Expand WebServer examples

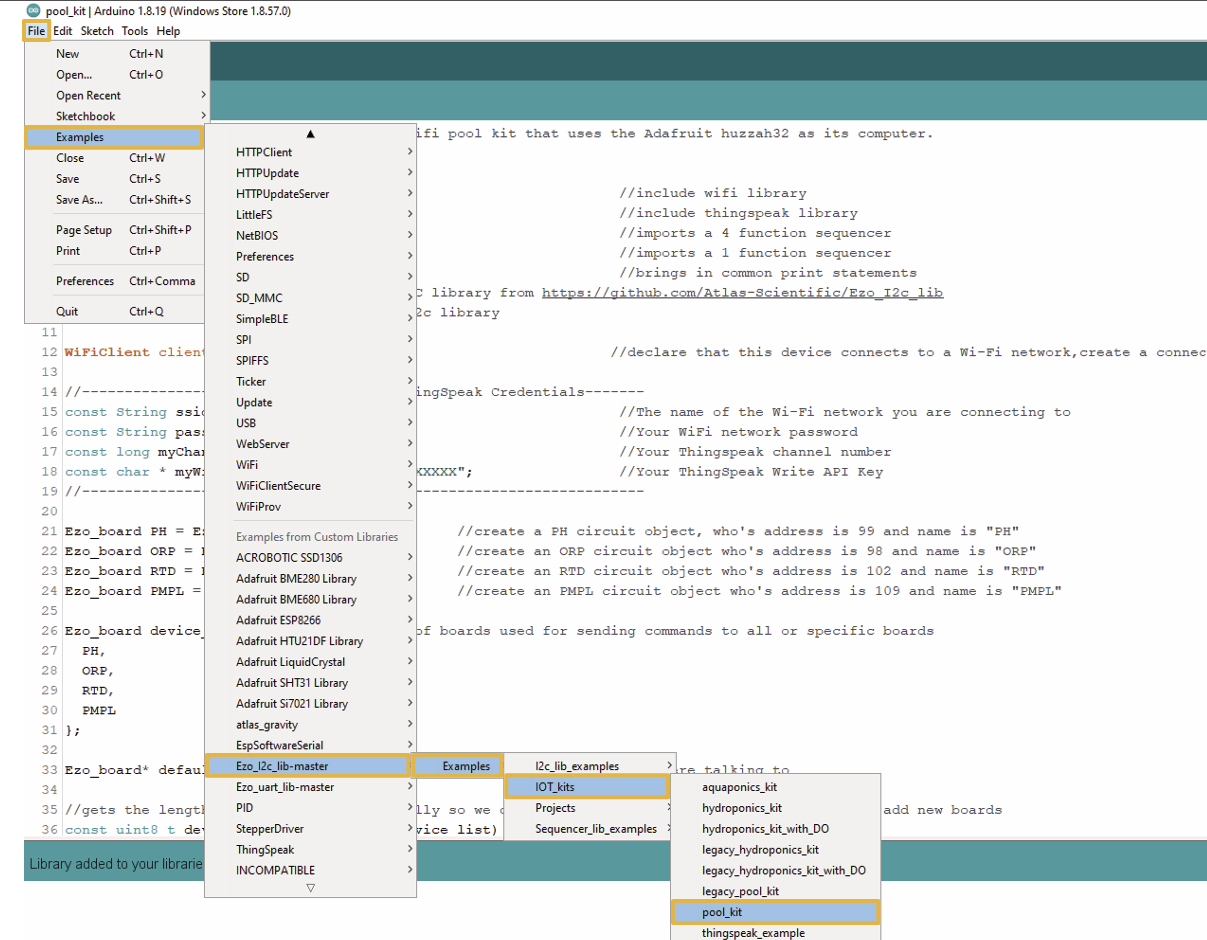310,444
